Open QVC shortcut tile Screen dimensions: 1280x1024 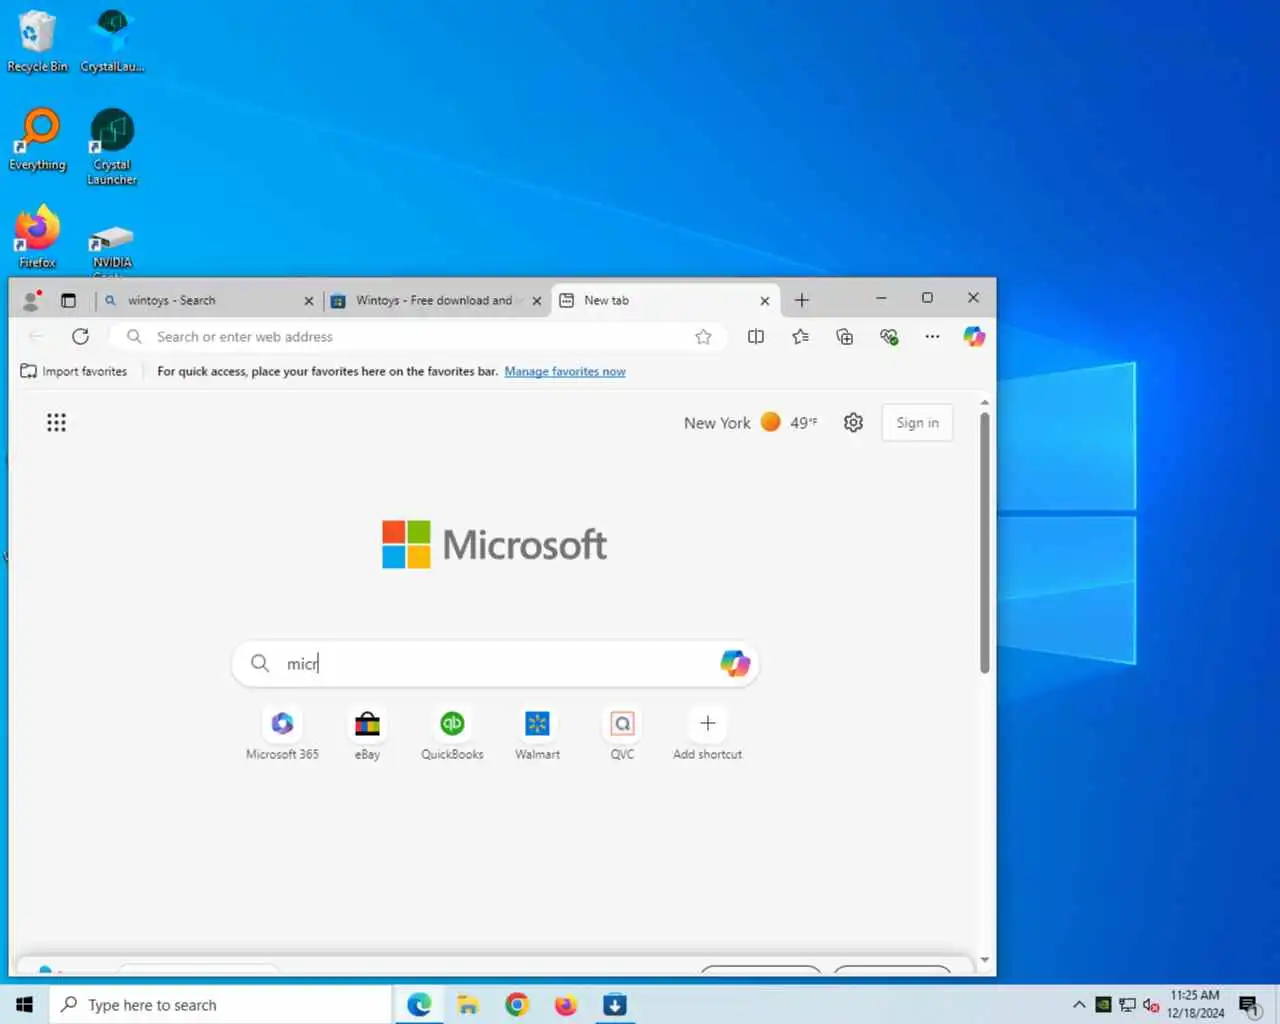(x=622, y=734)
